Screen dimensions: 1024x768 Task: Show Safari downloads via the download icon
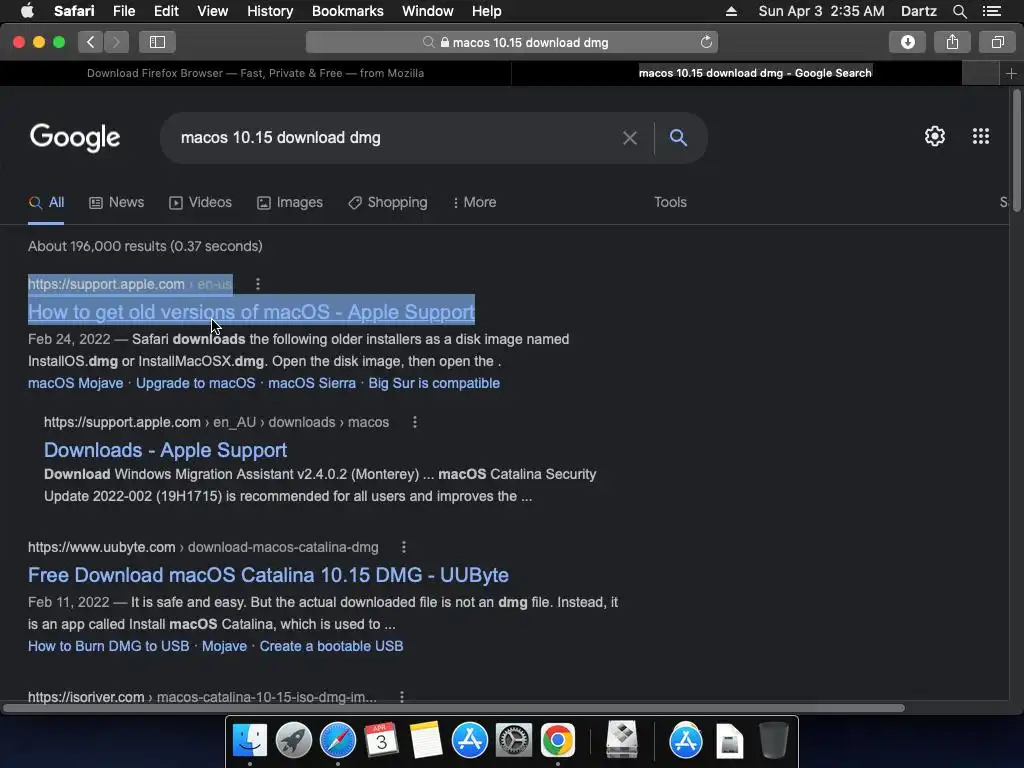[x=907, y=42]
